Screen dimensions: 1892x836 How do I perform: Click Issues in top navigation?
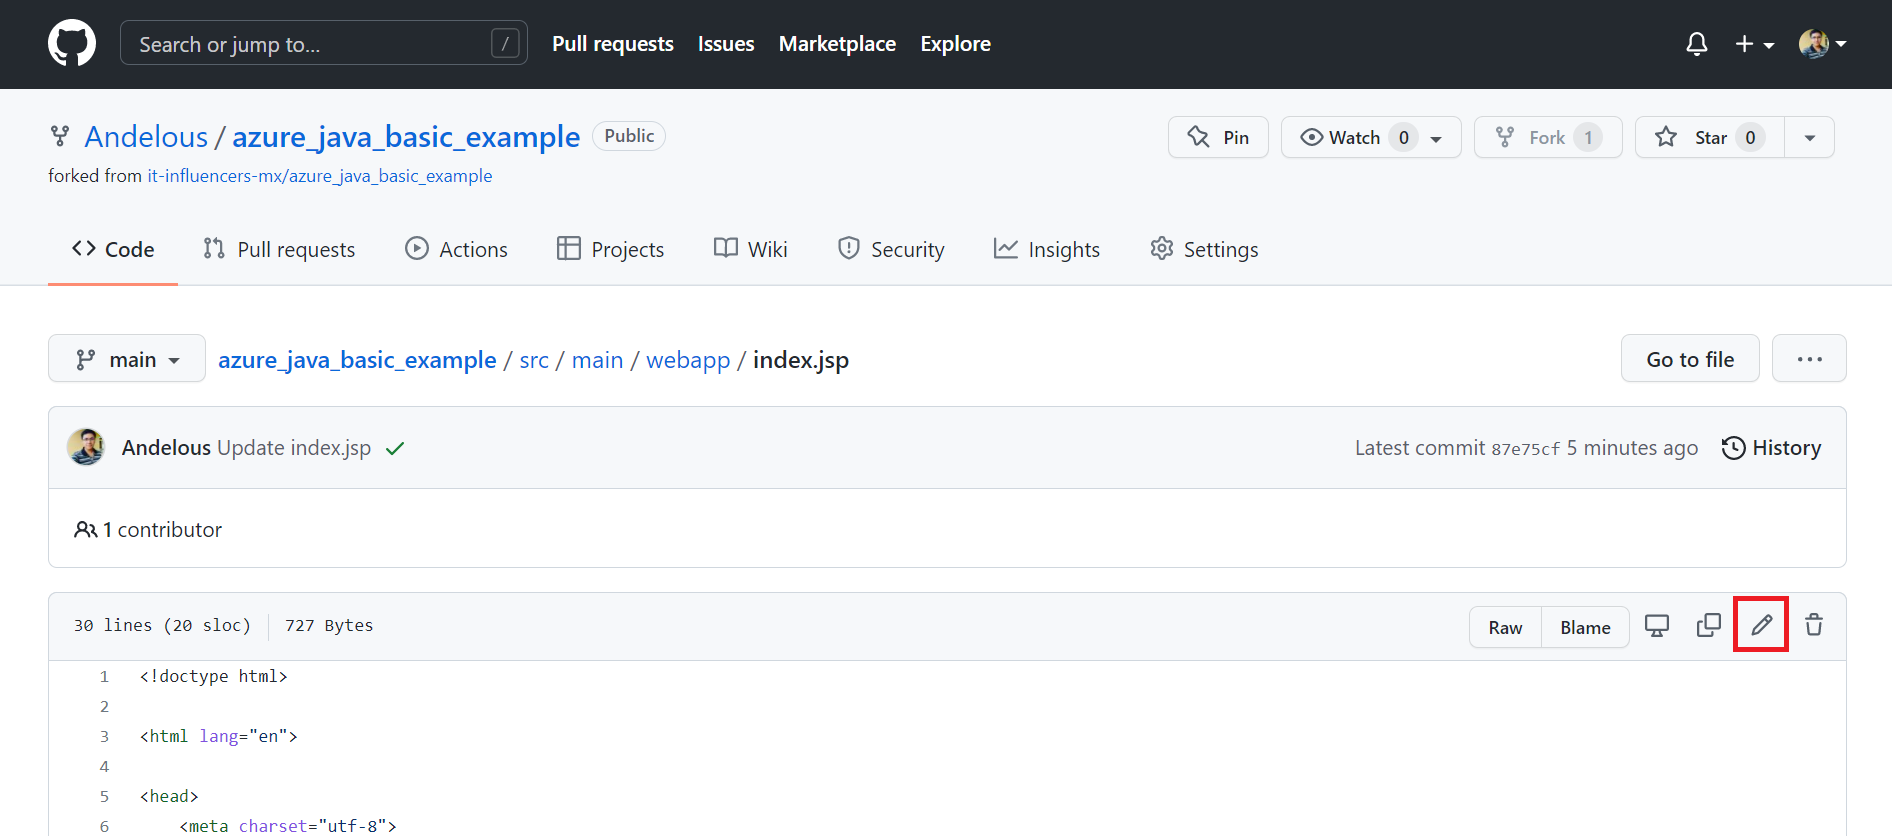point(726,44)
